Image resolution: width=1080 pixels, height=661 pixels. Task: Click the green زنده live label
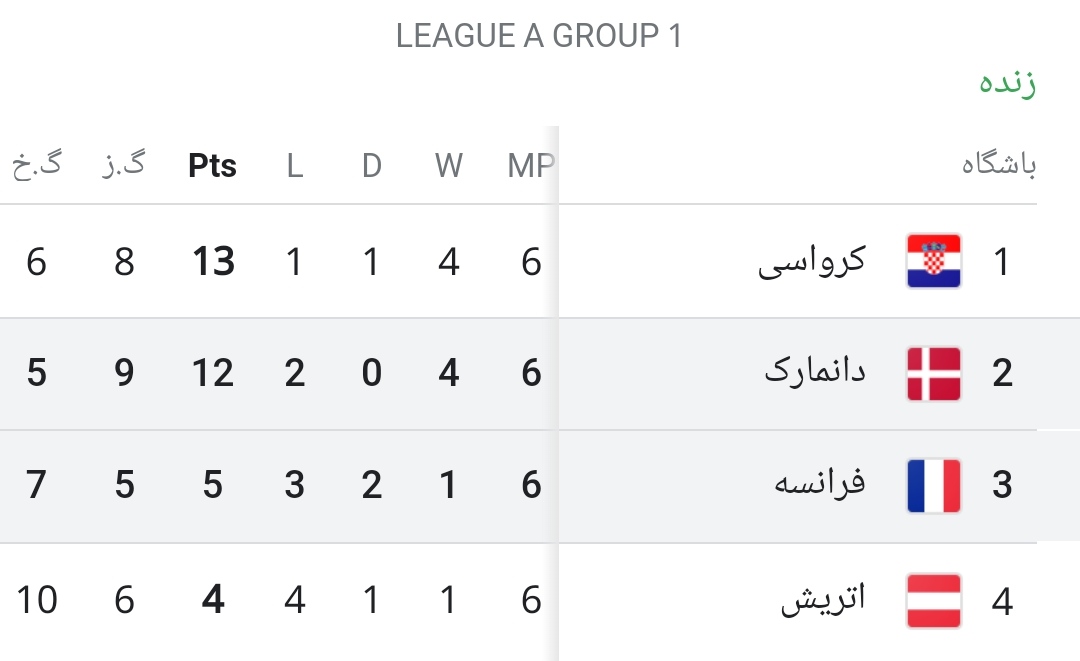1008,83
